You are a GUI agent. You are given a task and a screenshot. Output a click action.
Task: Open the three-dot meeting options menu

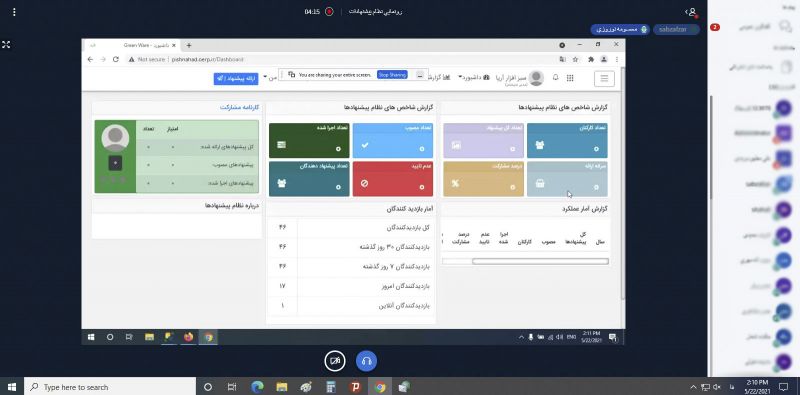(14, 11)
